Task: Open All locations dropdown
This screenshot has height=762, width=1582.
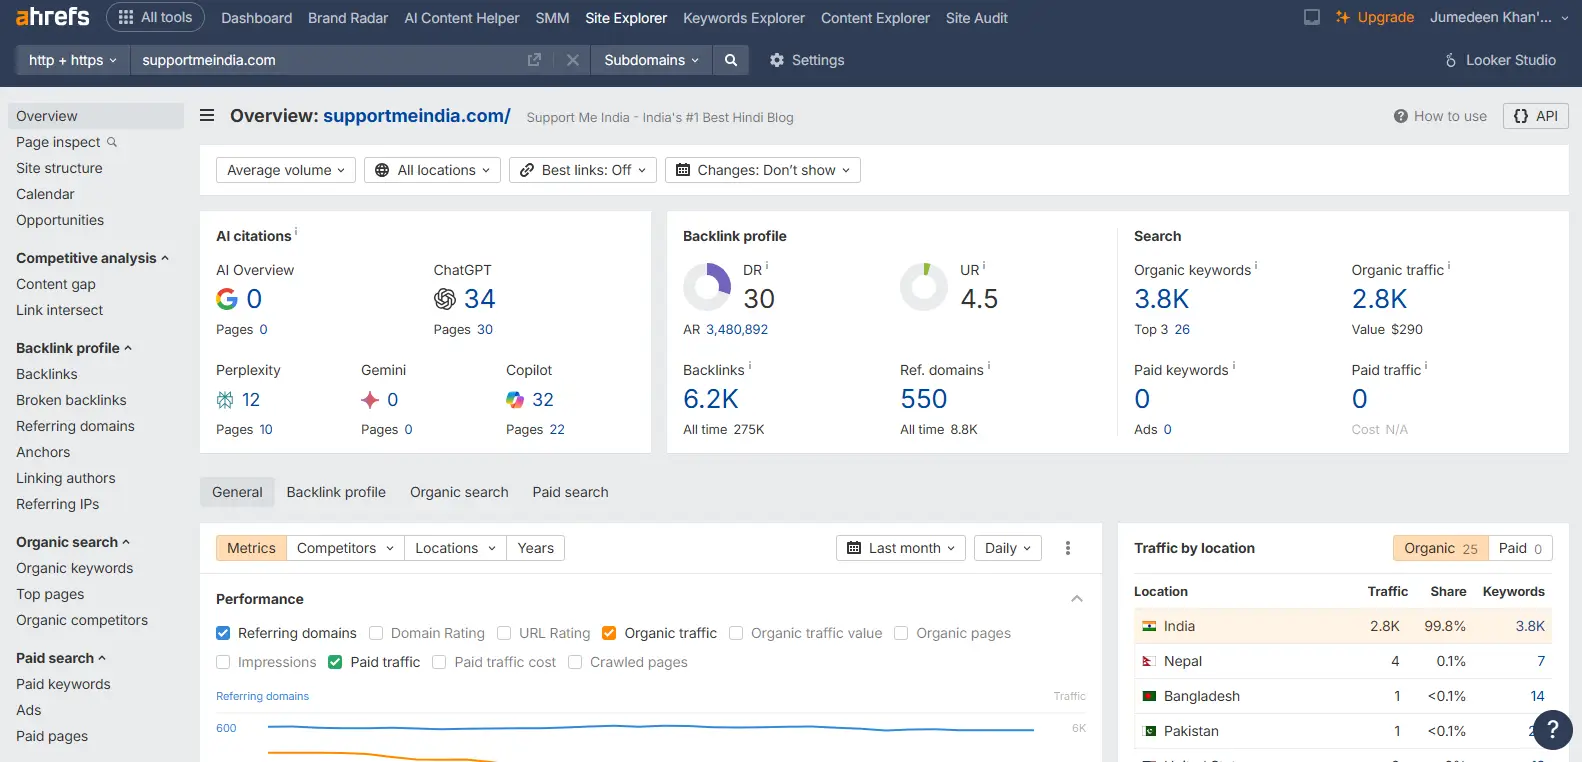Action: pos(433,170)
